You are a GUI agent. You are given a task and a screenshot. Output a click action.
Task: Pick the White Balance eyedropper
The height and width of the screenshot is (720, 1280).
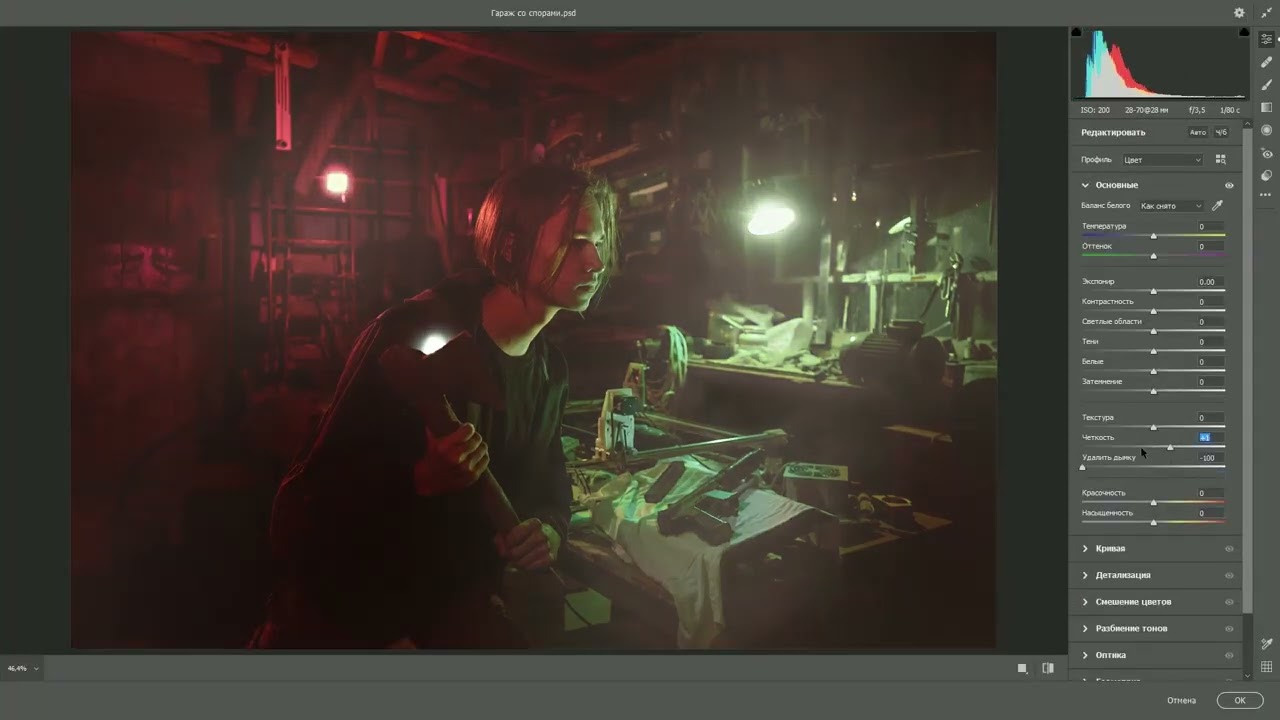[1217, 206]
